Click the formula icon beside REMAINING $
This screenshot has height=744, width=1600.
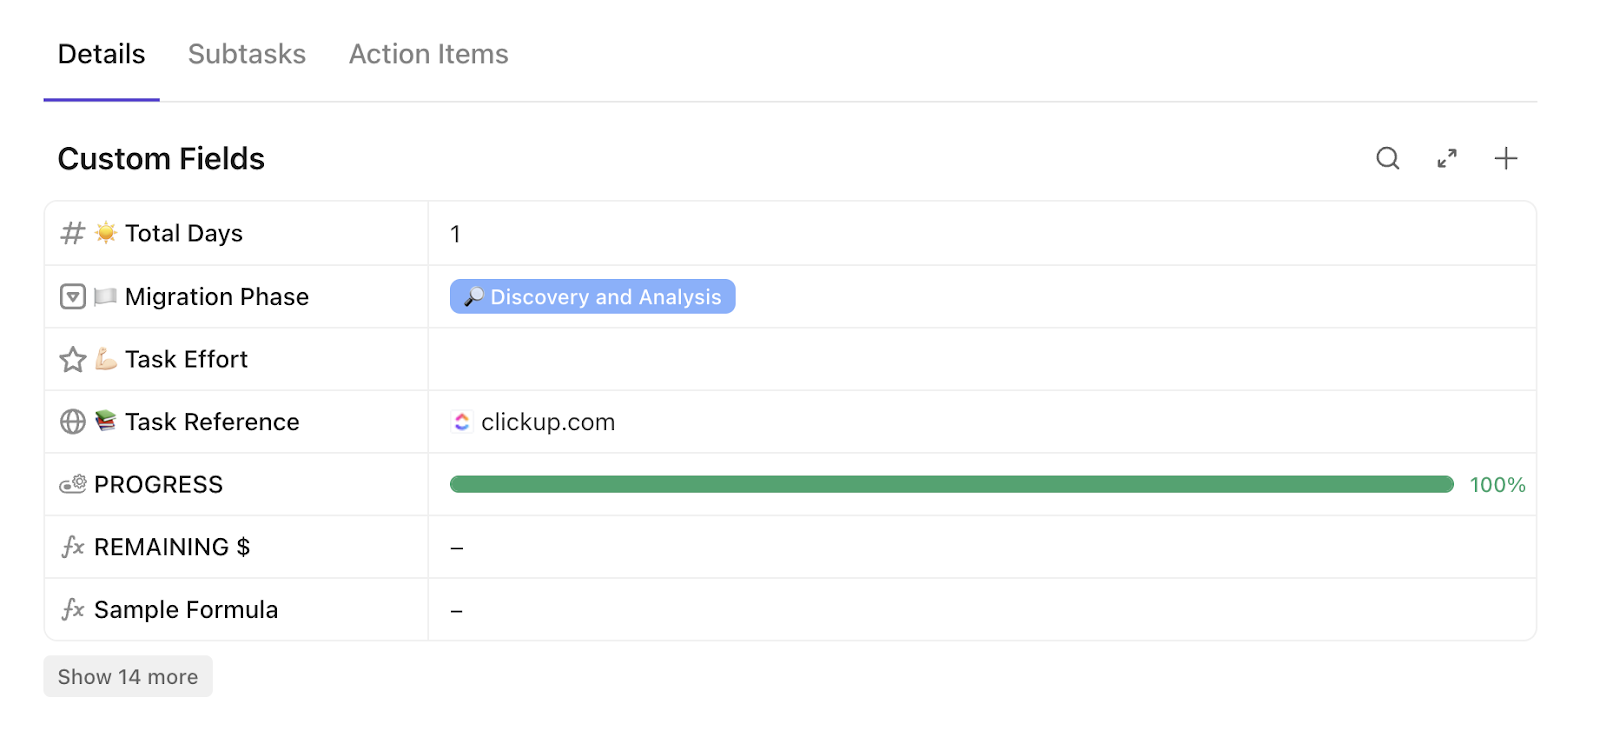73,547
